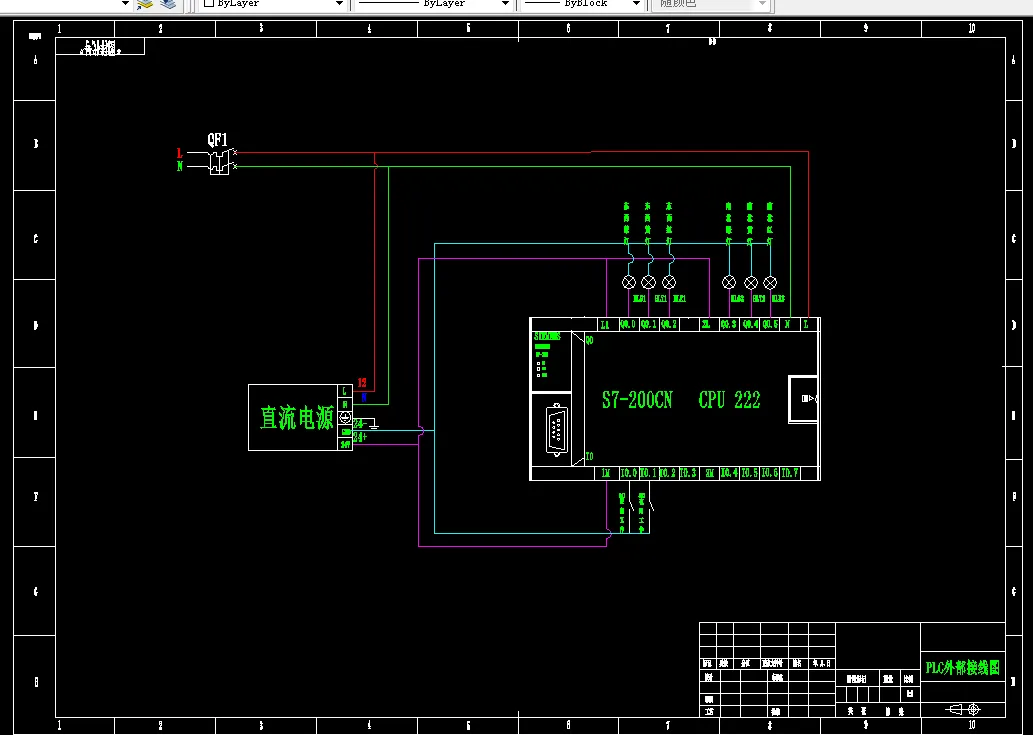Click the PLC外部接线图 title text
This screenshot has height=735, width=1033.
[960, 668]
